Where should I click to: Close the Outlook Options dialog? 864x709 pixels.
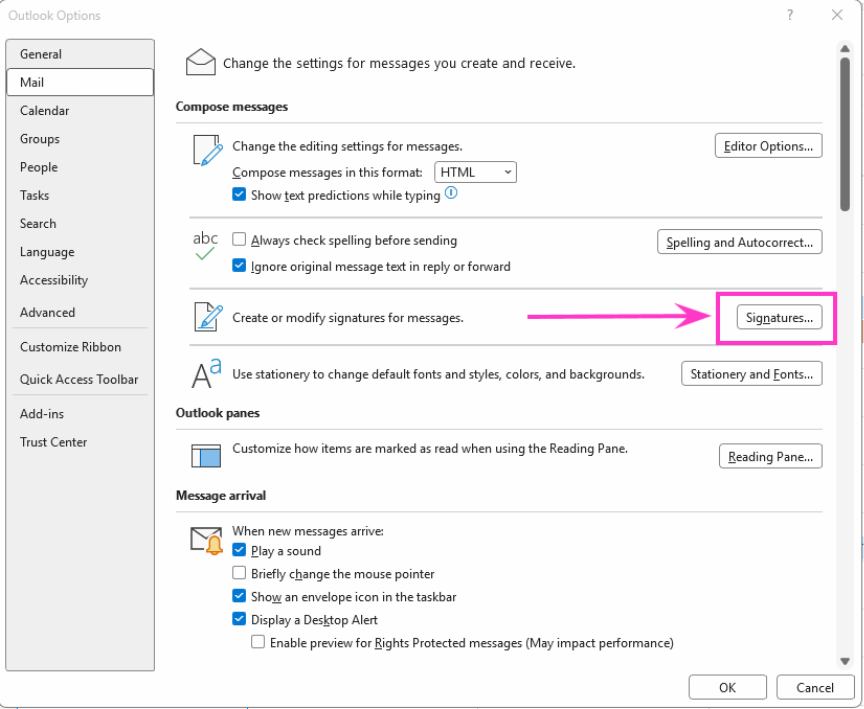point(837,15)
